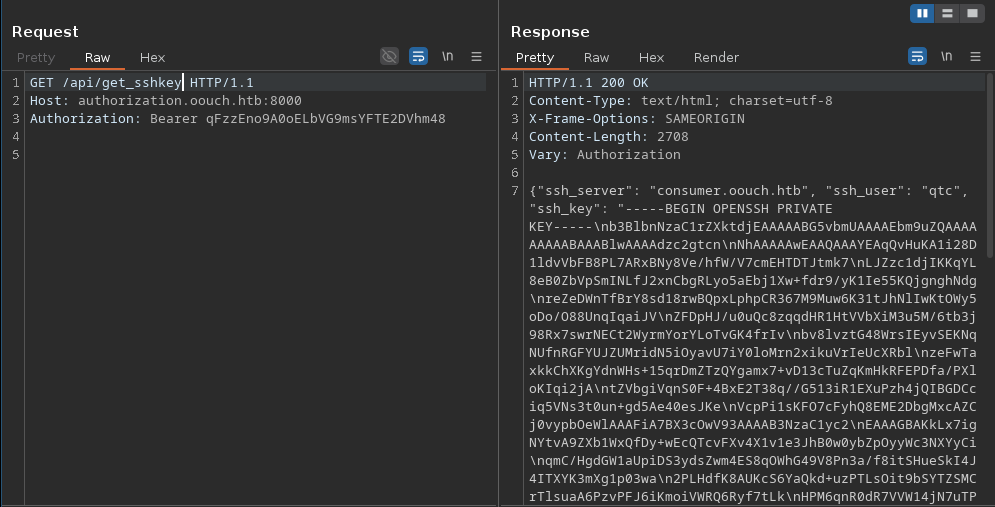Select the Raw tab in Request panel
This screenshot has height=507, width=995.
point(97,58)
